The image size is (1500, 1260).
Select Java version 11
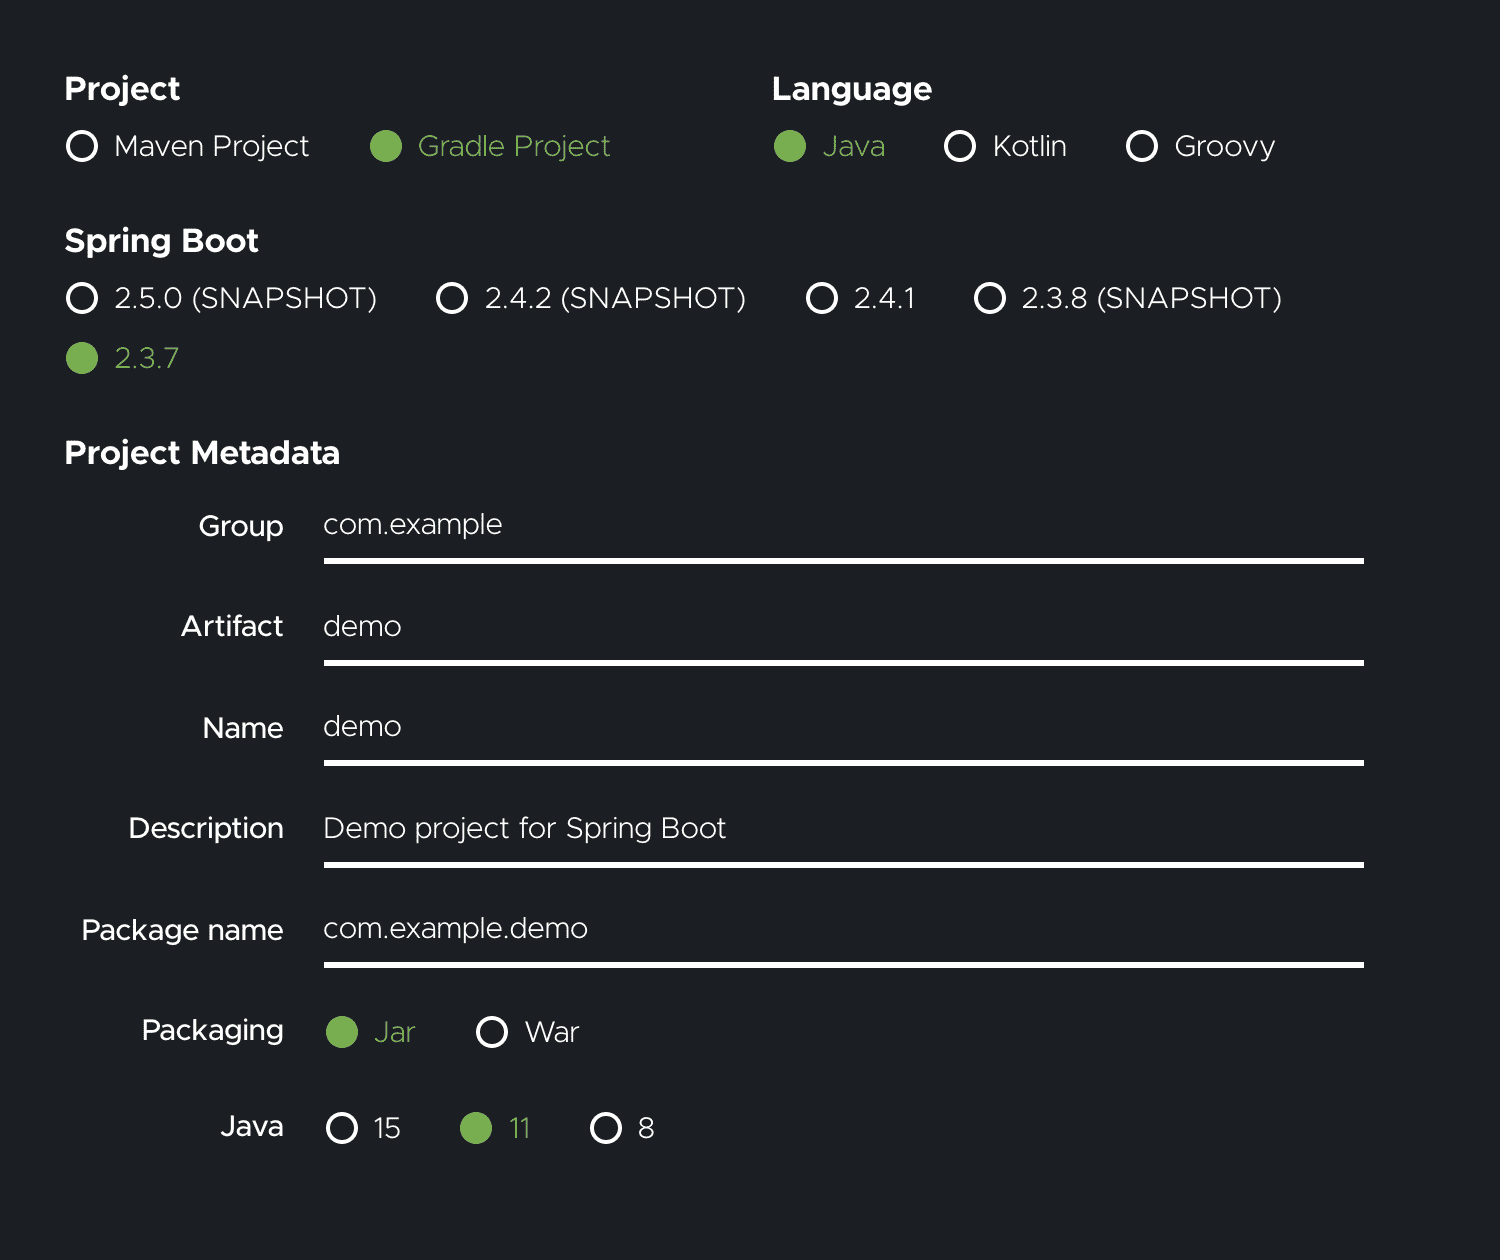point(495,1128)
